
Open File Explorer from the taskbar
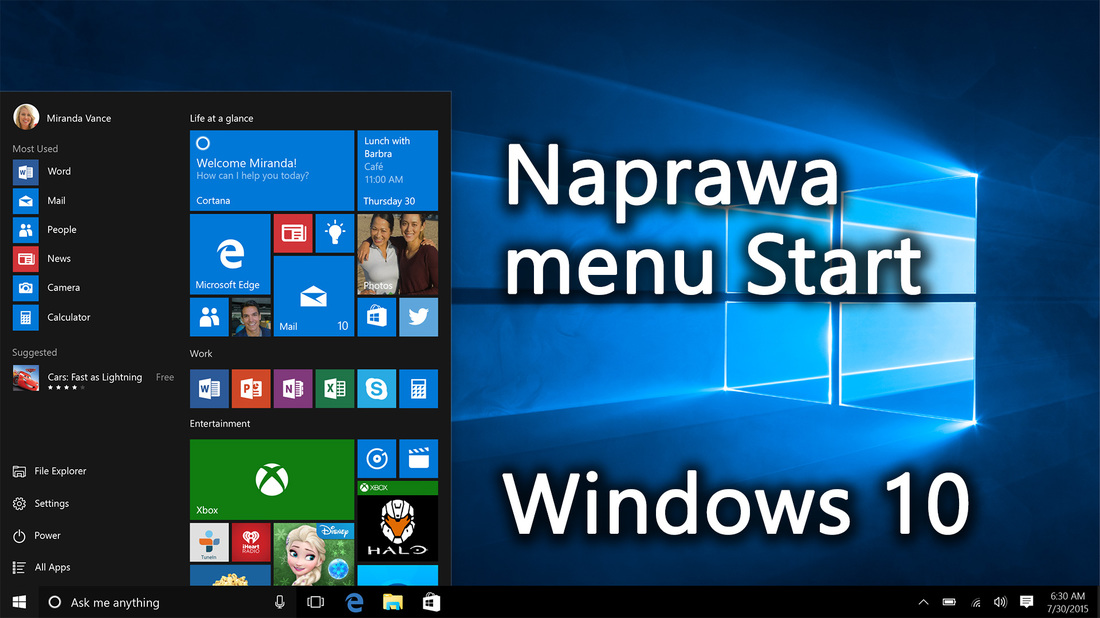coord(393,602)
